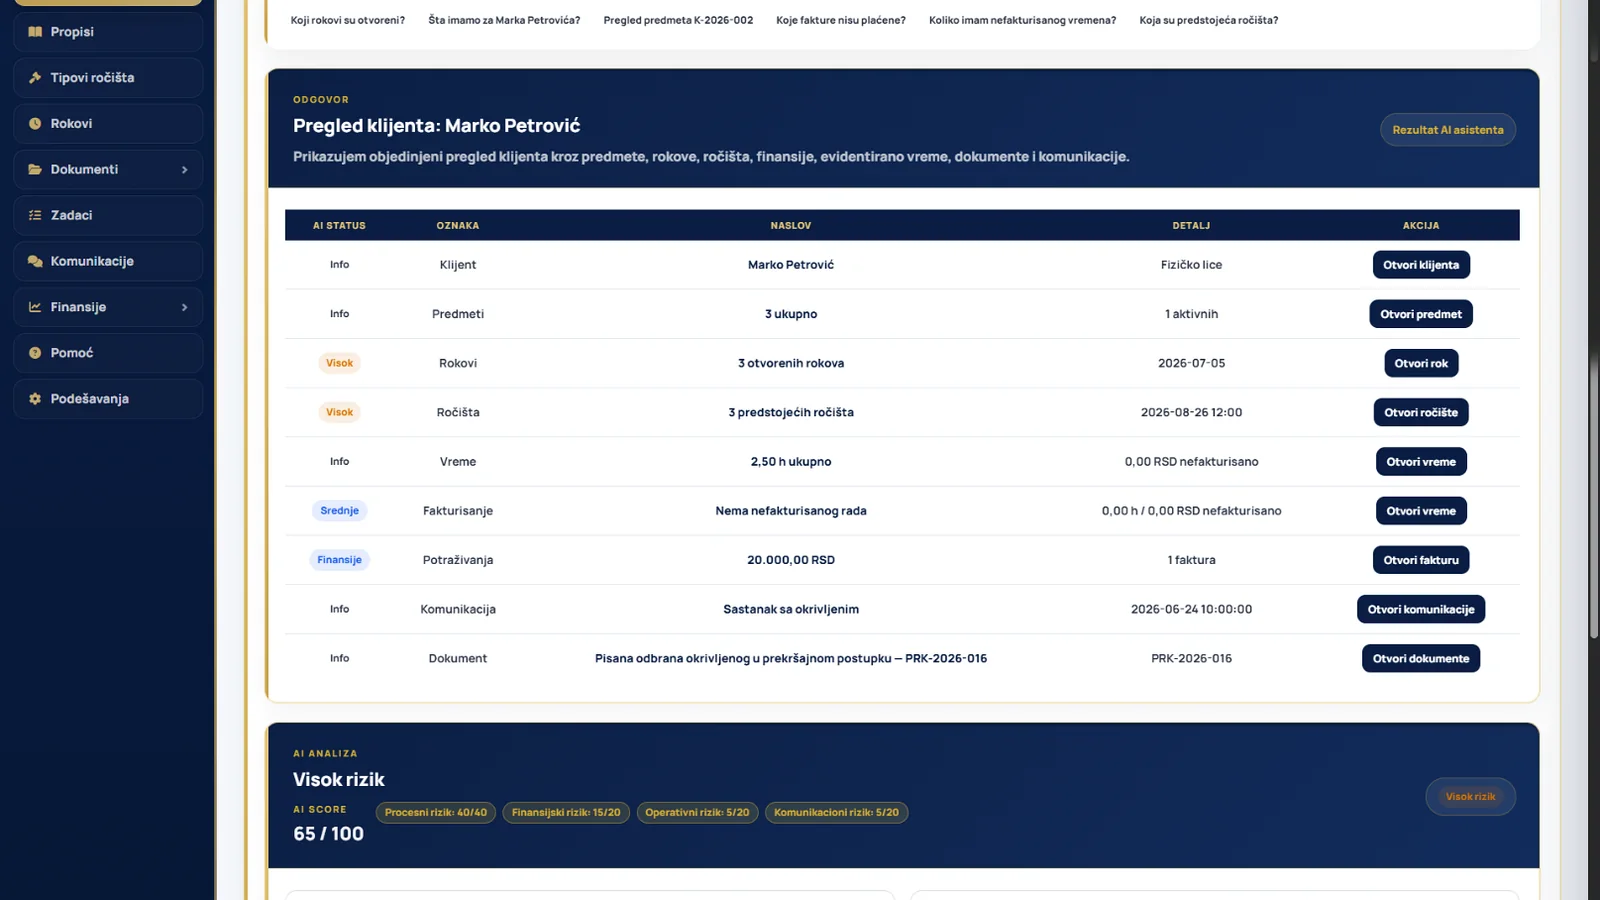Select suggestion 'Koja su predstojeća ročišta?'
The height and width of the screenshot is (900, 1600).
[1208, 20]
